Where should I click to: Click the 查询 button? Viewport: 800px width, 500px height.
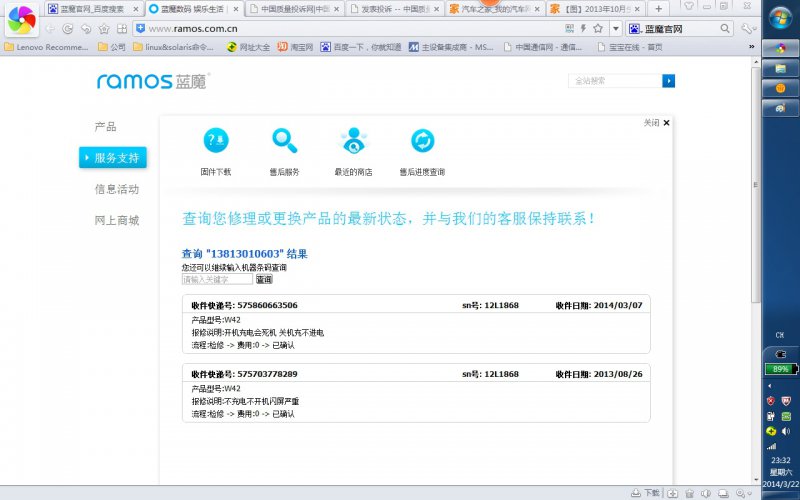tap(264, 279)
